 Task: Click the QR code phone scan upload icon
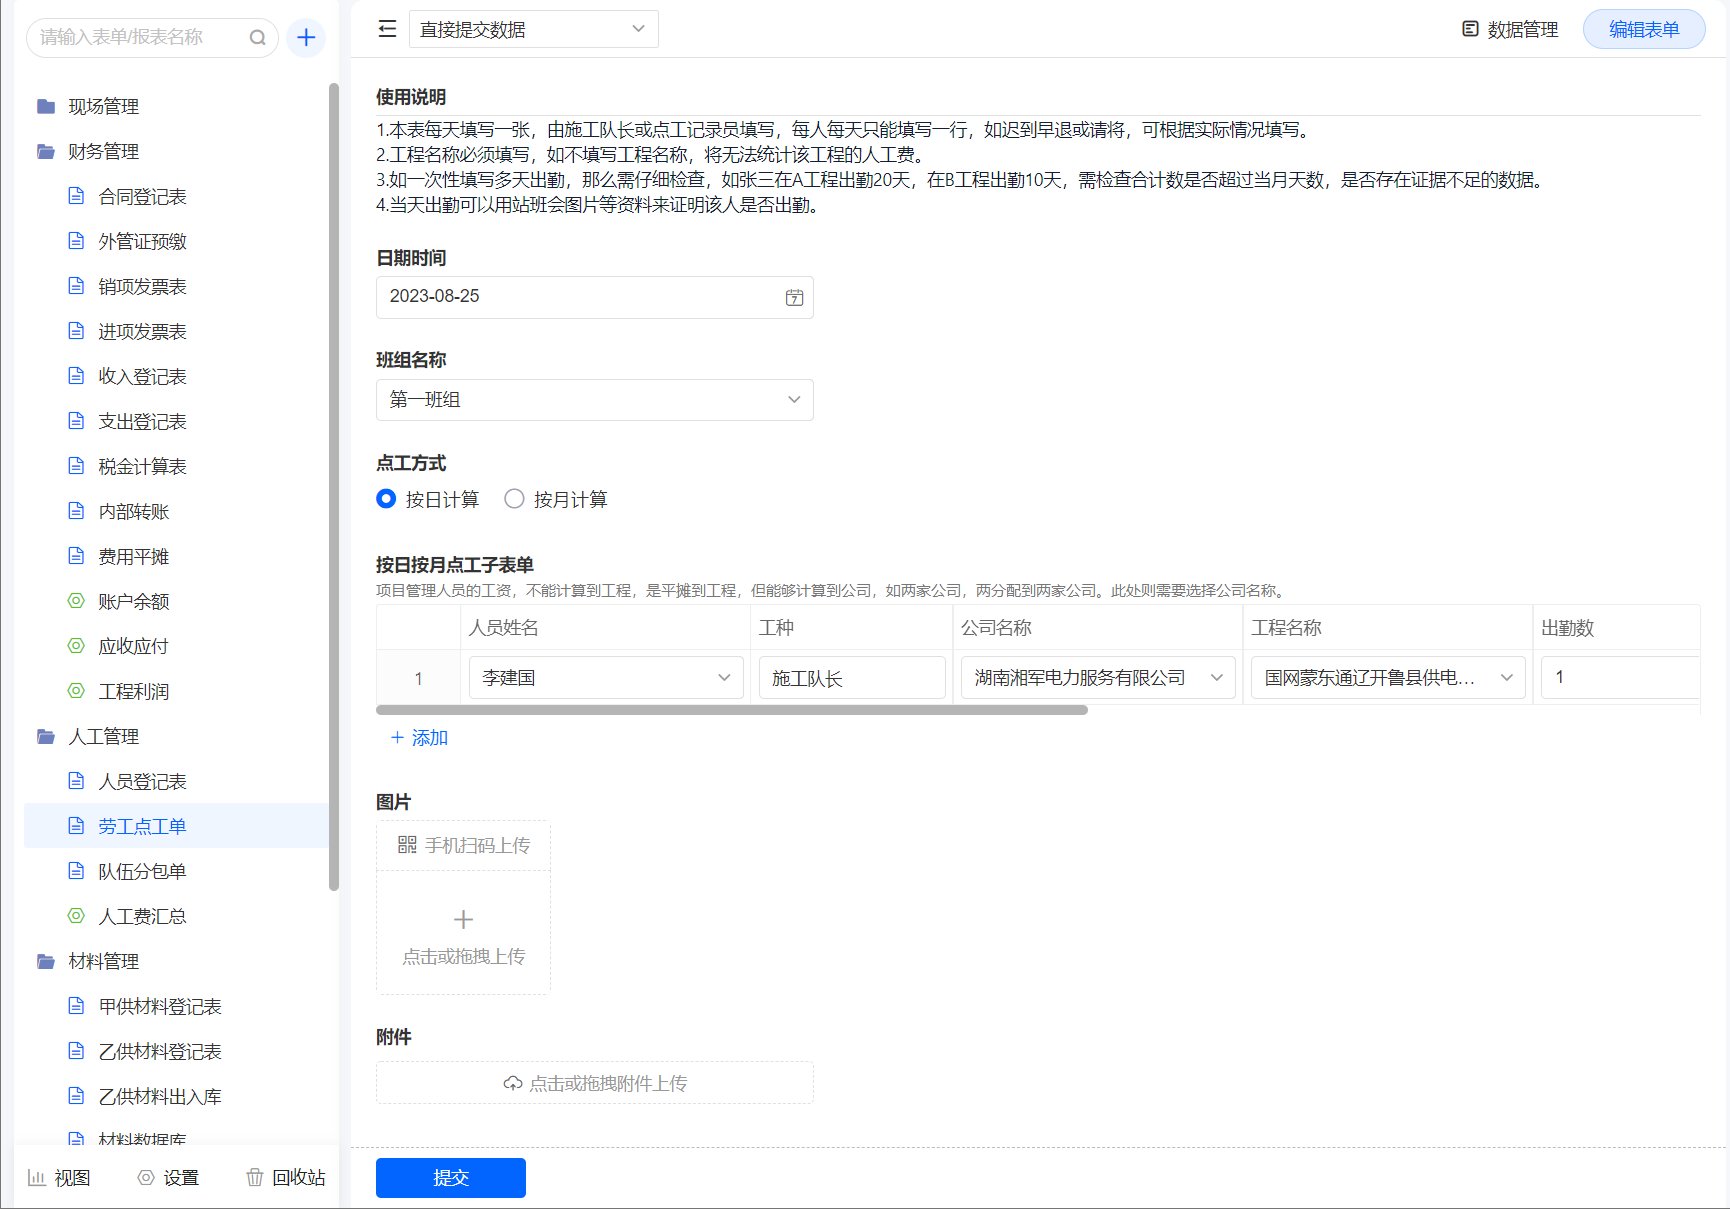click(407, 845)
